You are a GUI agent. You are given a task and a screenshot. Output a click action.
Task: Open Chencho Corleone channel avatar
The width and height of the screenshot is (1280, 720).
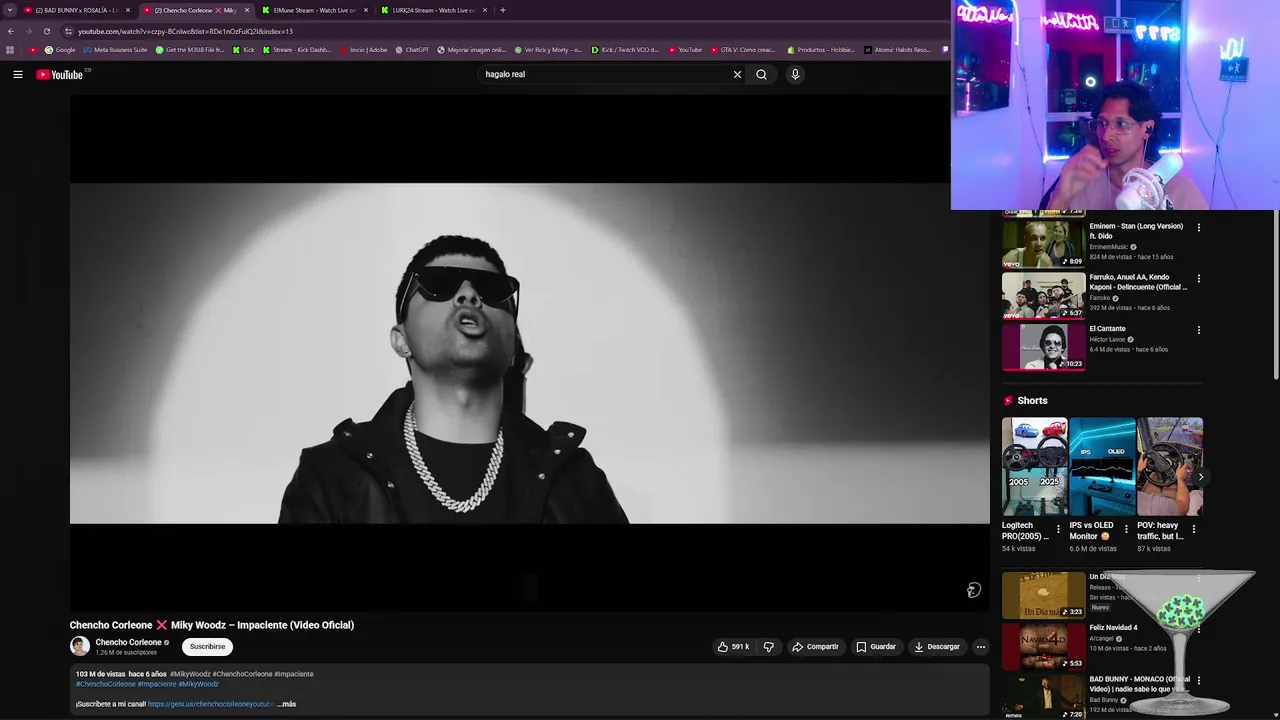tap(80, 646)
